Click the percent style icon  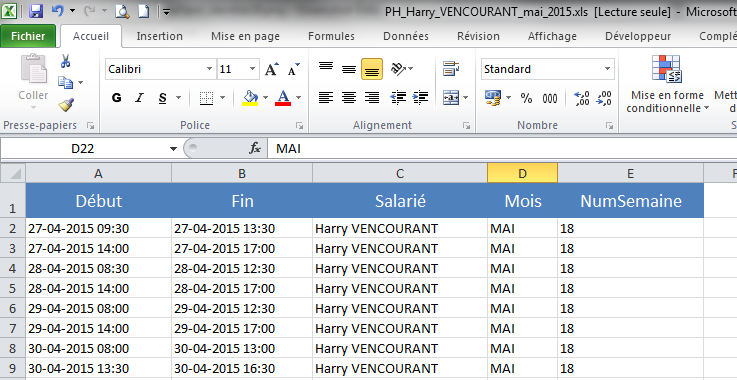click(526, 98)
